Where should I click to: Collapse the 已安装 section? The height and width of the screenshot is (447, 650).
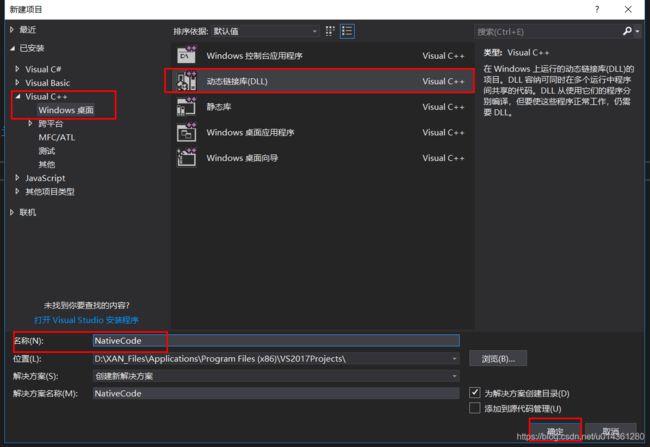tap(12, 48)
